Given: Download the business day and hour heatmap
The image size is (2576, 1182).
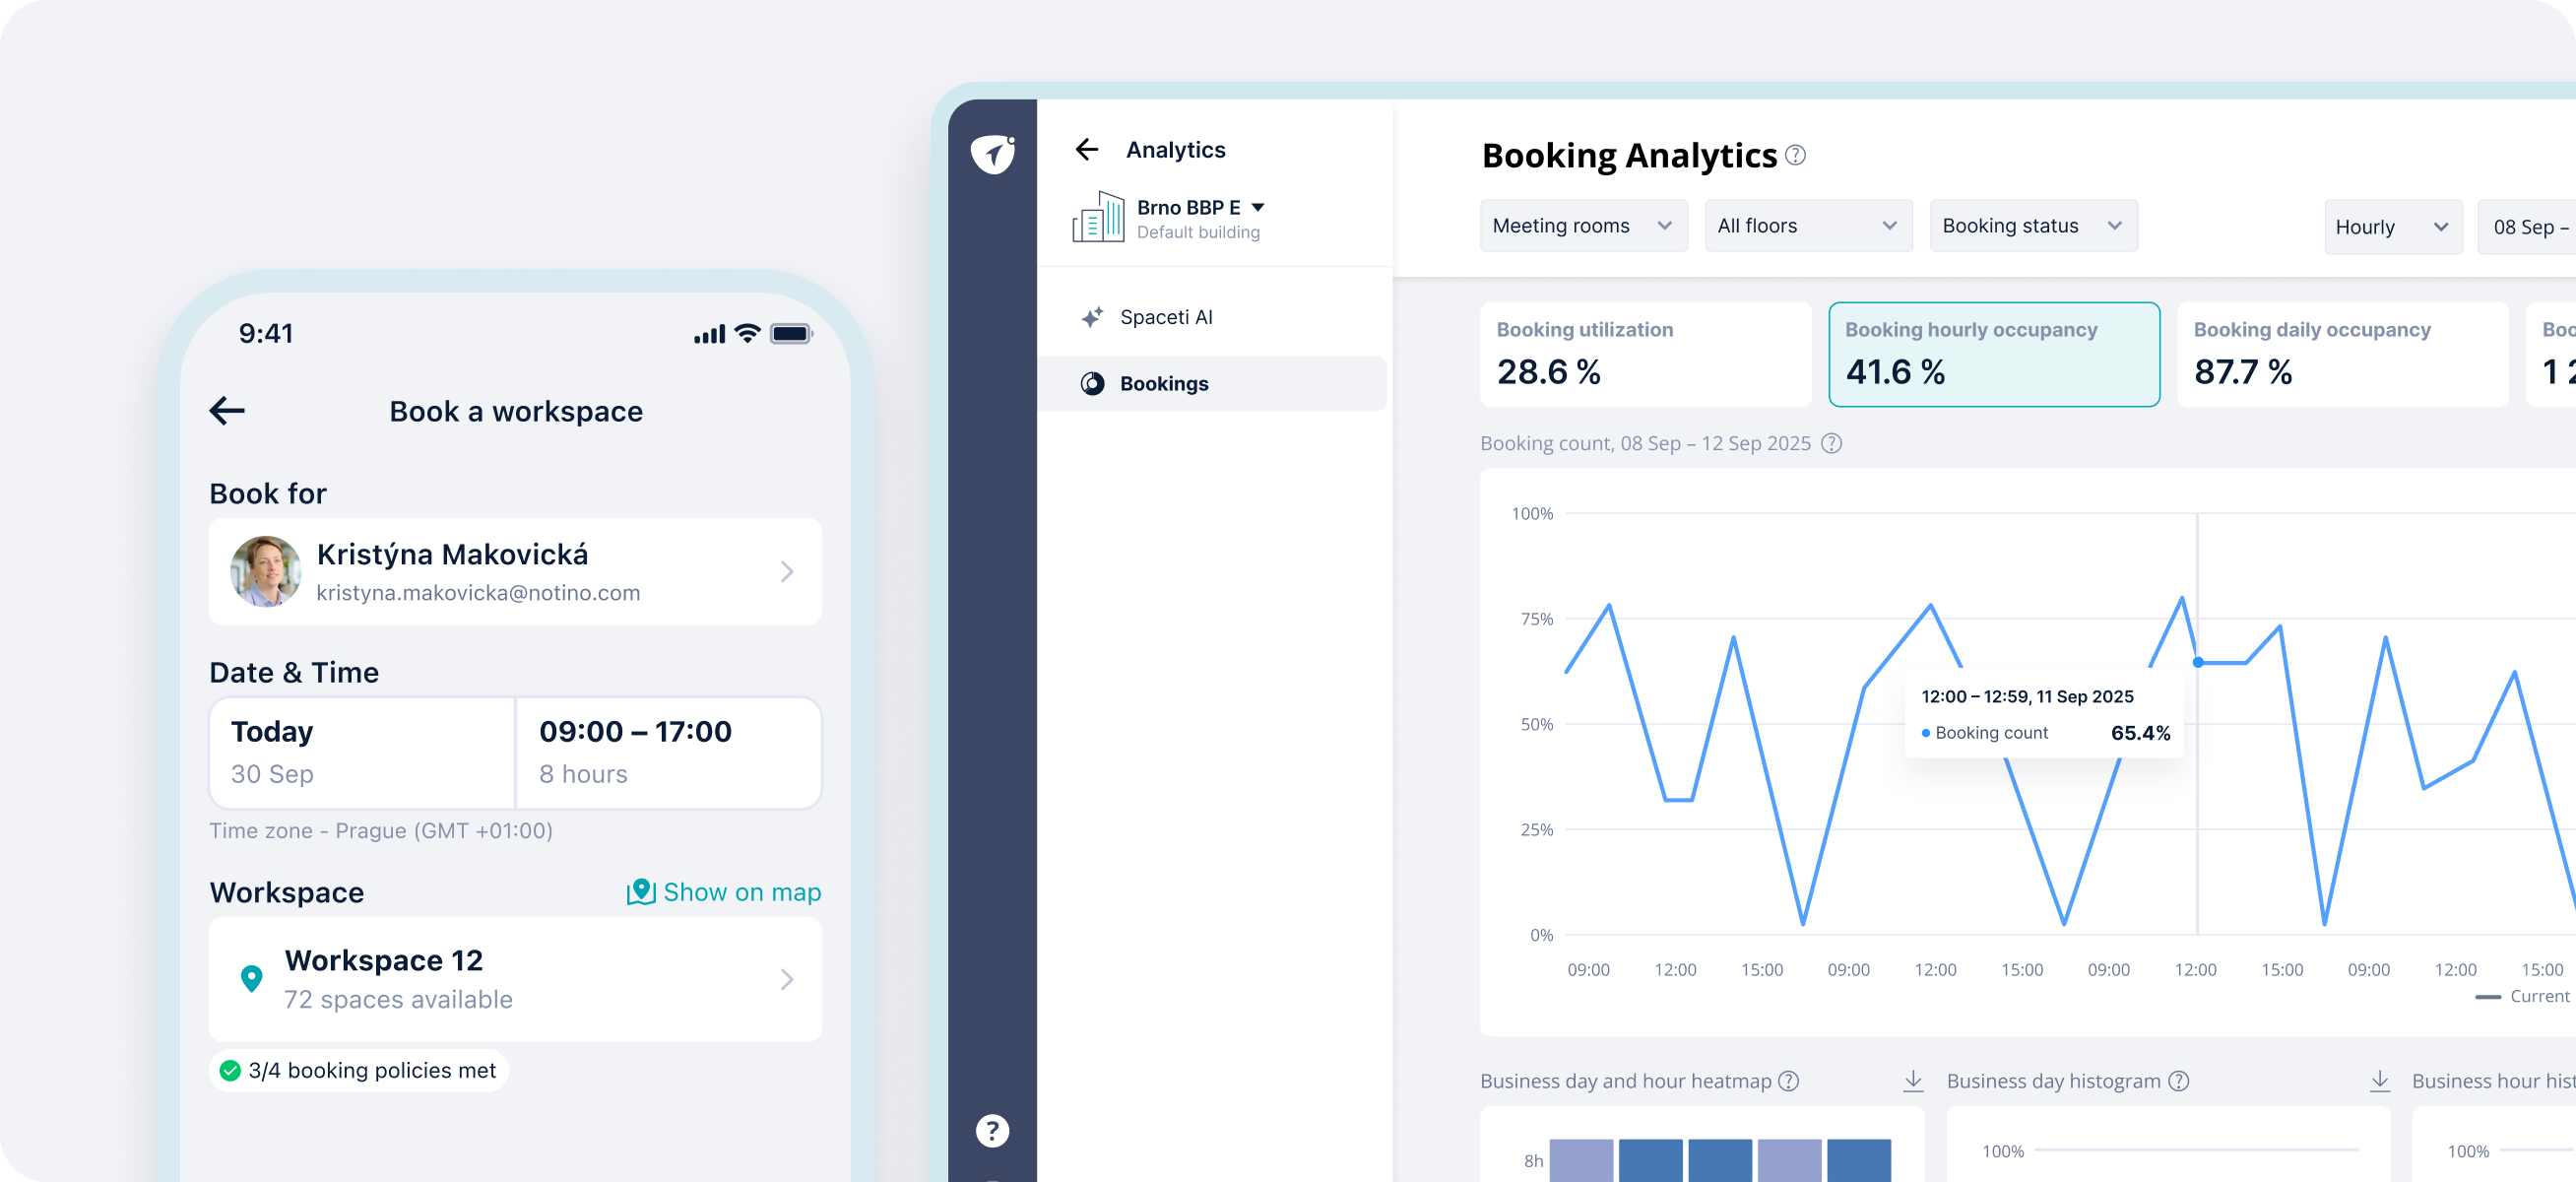Looking at the screenshot, I should 1913,1080.
